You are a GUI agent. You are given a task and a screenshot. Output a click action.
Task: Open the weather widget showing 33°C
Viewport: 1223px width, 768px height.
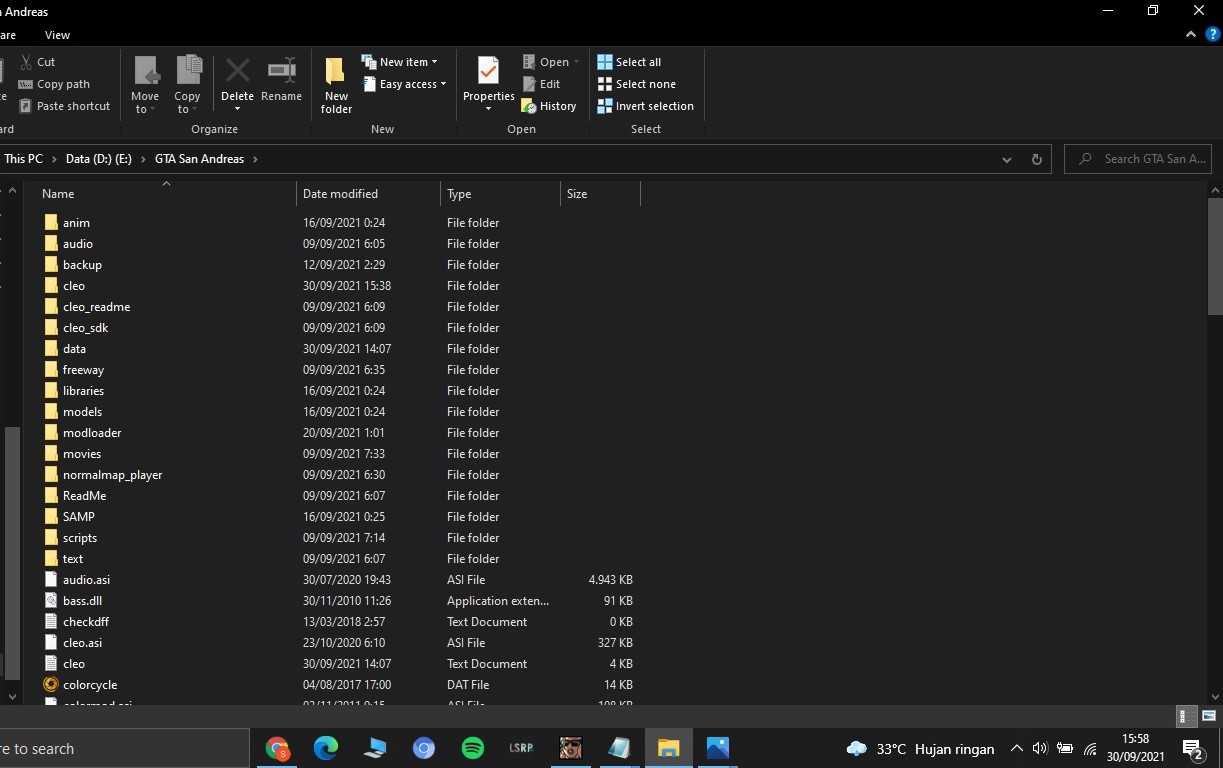coord(920,748)
